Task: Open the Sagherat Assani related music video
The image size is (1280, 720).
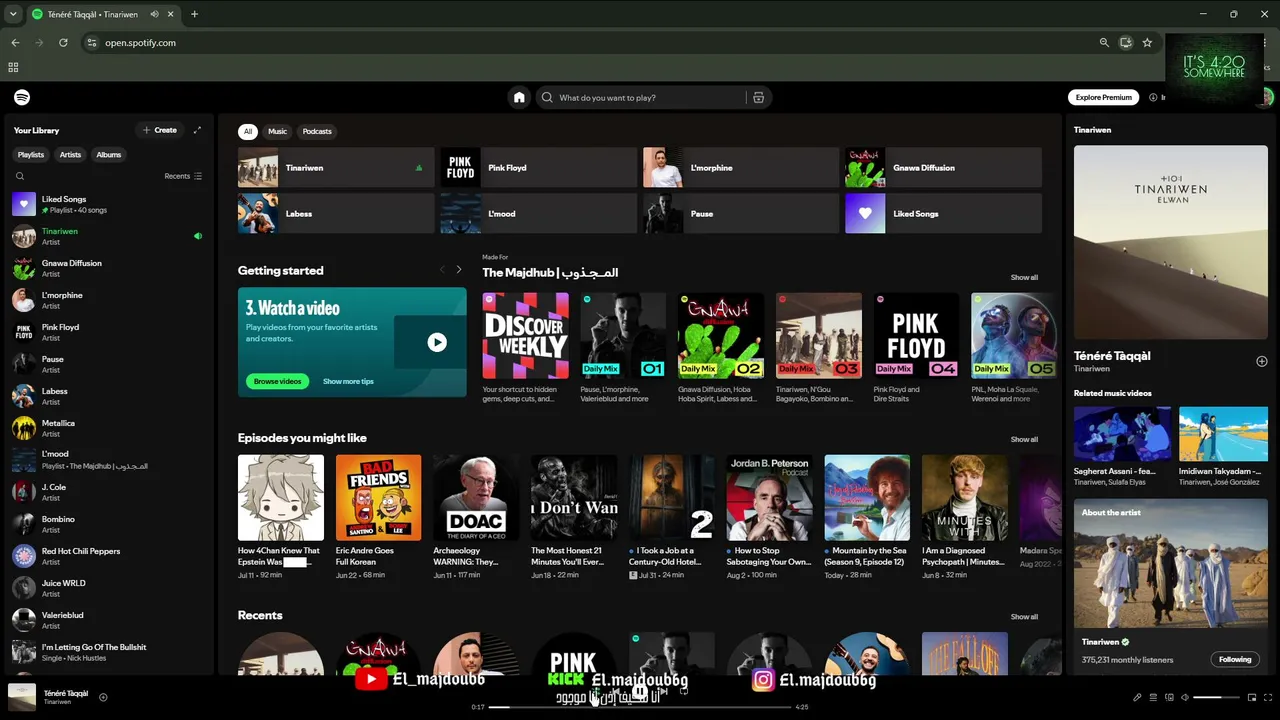Action: 1122,446
